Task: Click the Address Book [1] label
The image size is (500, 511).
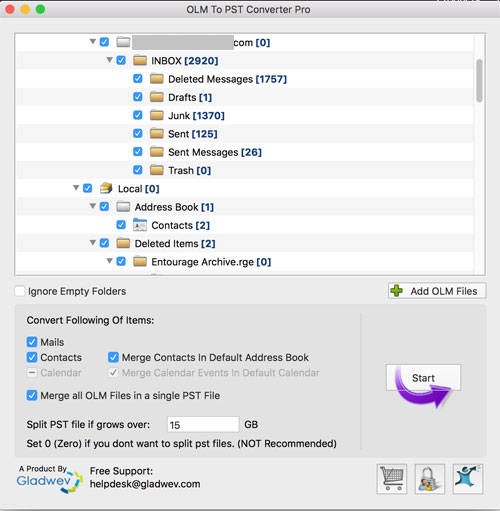Action: coord(174,207)
